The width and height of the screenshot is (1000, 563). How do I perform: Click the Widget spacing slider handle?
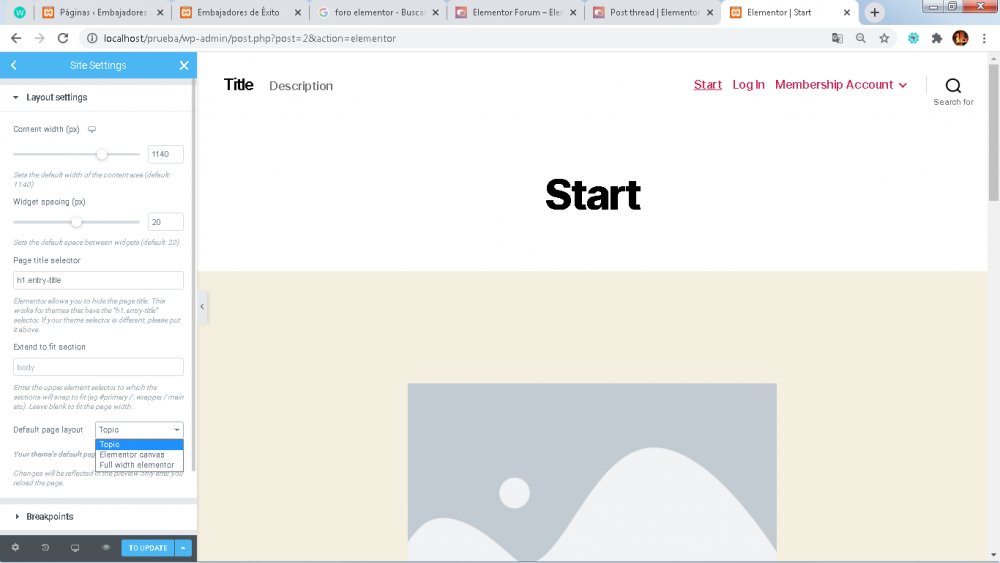click(x=77, y=222)
